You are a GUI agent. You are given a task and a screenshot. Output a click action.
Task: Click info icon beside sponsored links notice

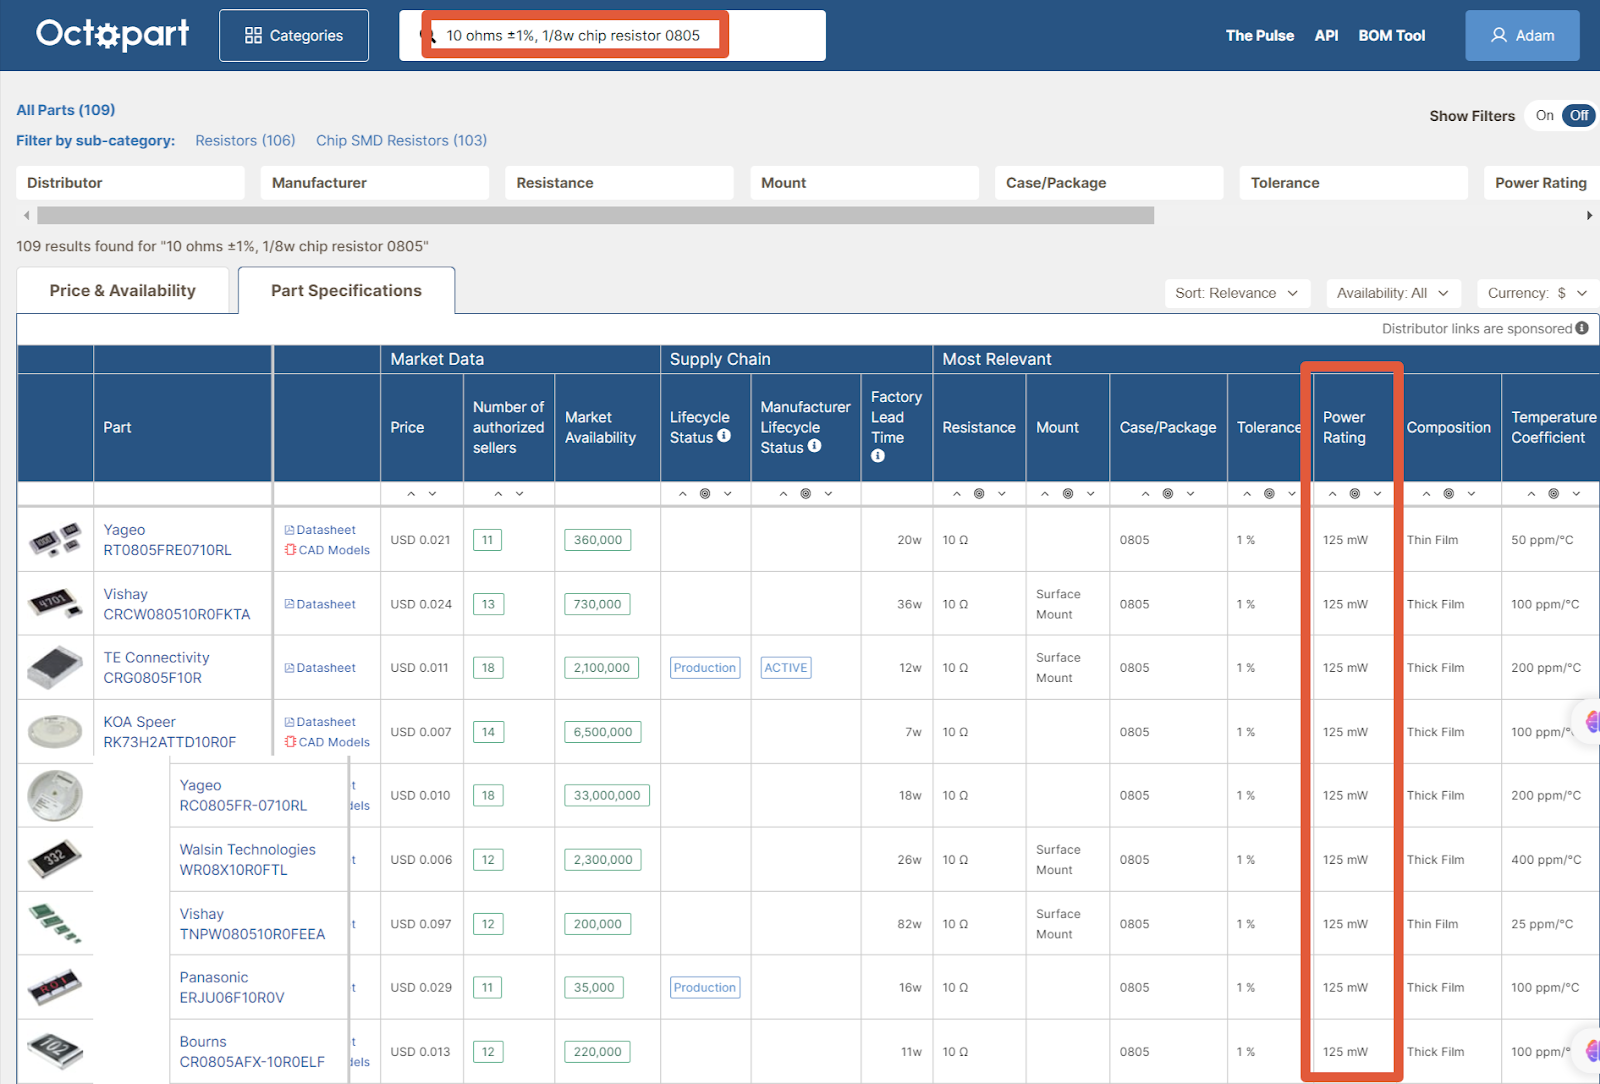pyautogui.click(x=1582, y=328)
